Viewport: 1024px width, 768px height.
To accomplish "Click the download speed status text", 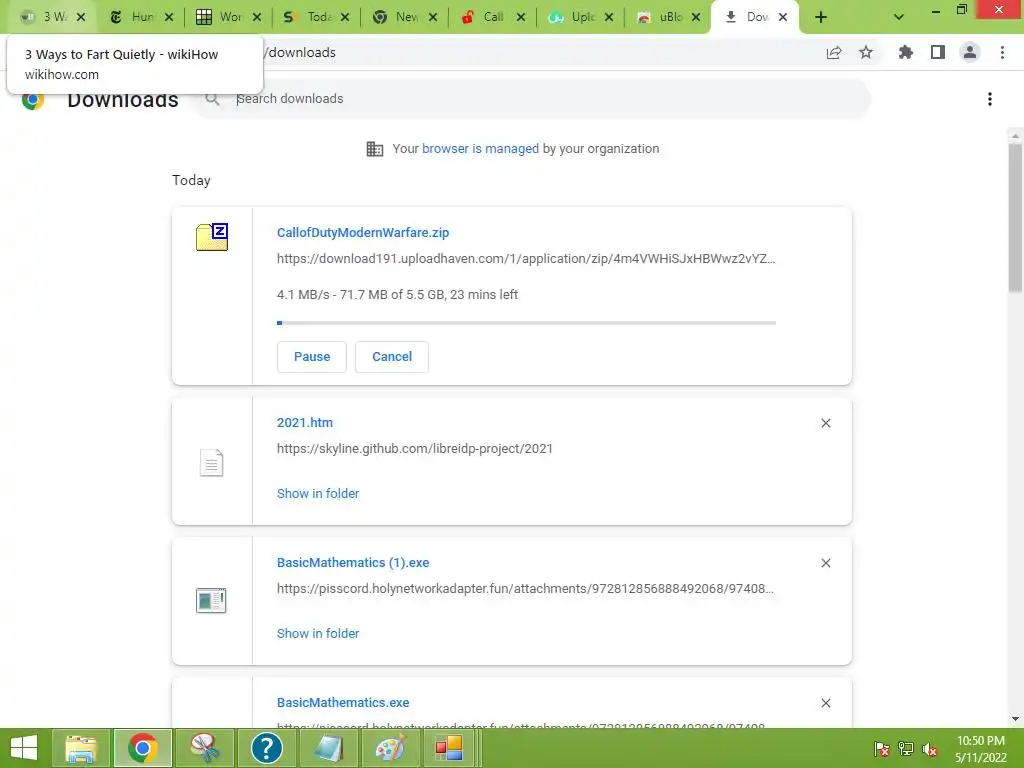I will tap(397, 295).
